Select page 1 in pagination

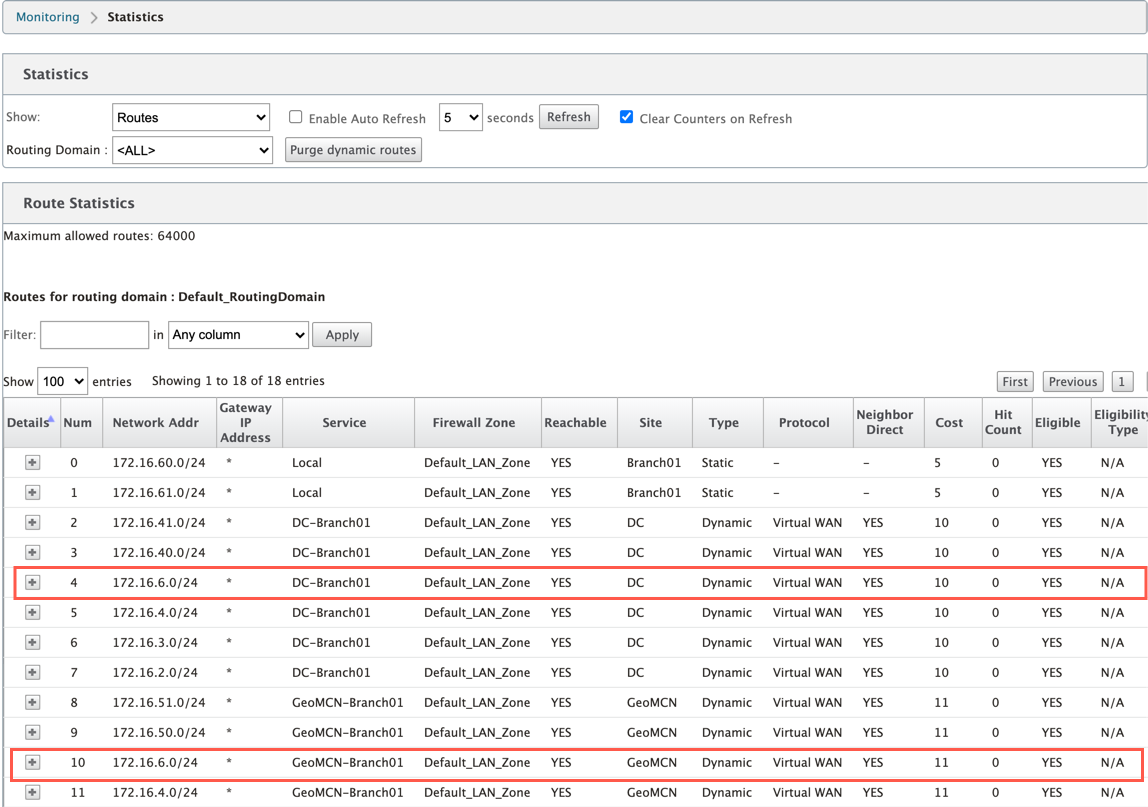tap(1122, 382)
